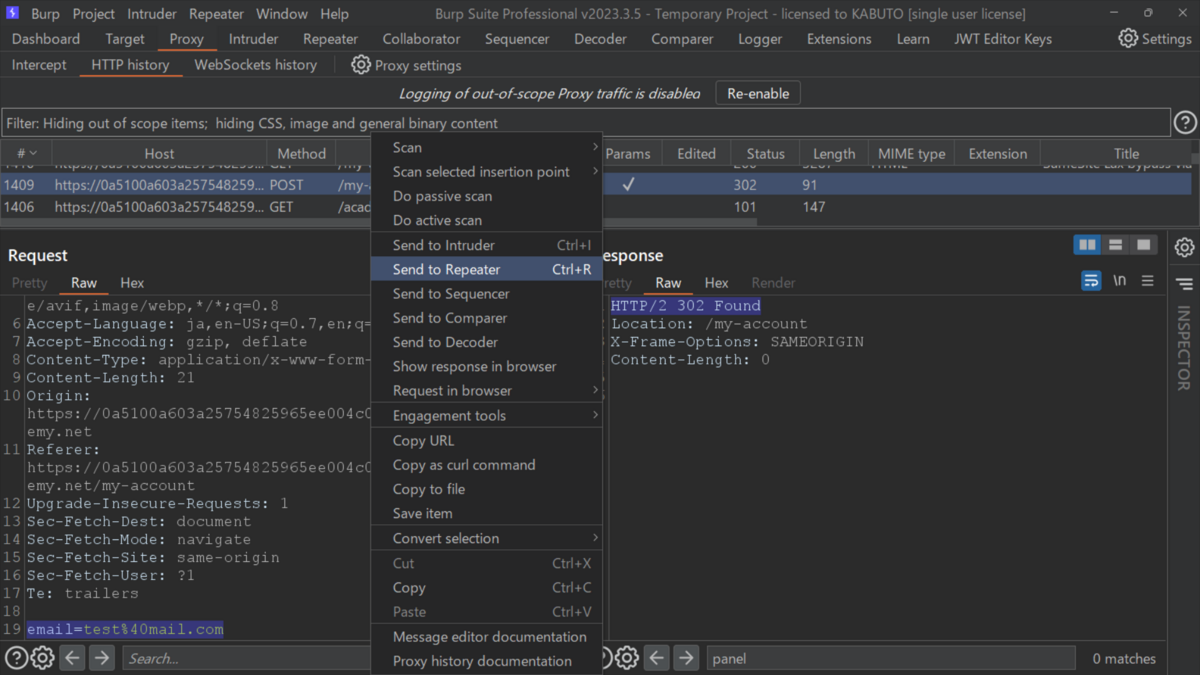
Task: Open the Burp menu
Action: [45, 14]
